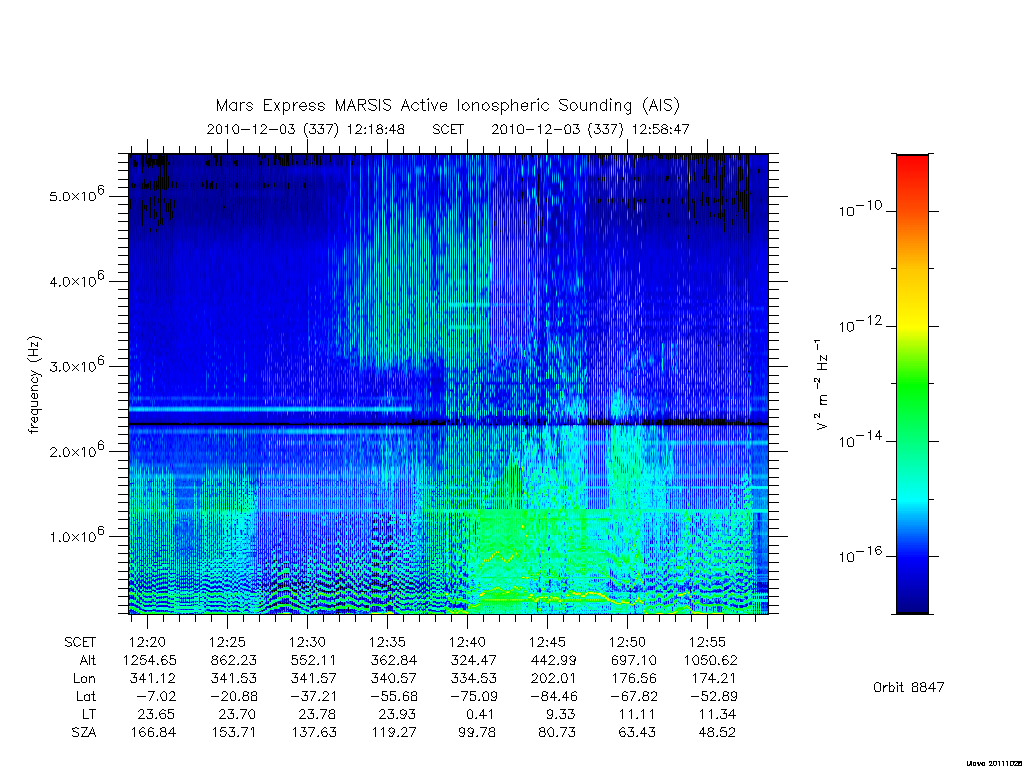The width and height of the screenshot is (1024, 768).
Task: Click the 3.0×10^6 frequency tick label
Action: click(x=76, y=365)
